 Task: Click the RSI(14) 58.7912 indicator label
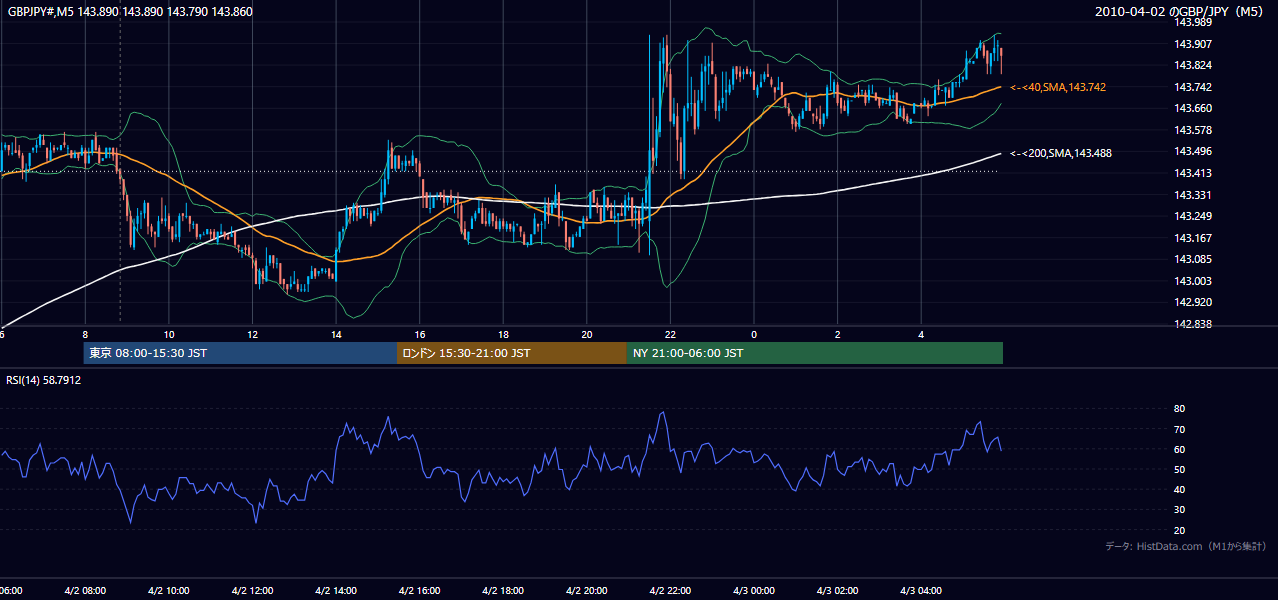pos(44,380)
